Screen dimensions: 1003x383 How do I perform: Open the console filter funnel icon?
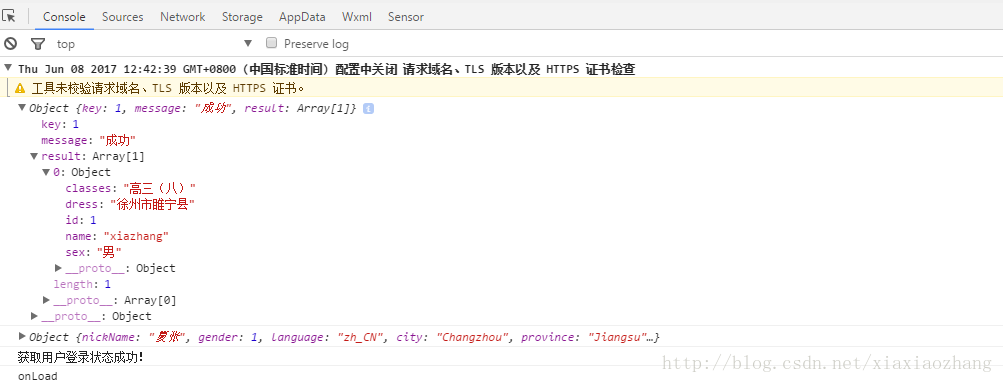tap(38, 44)
